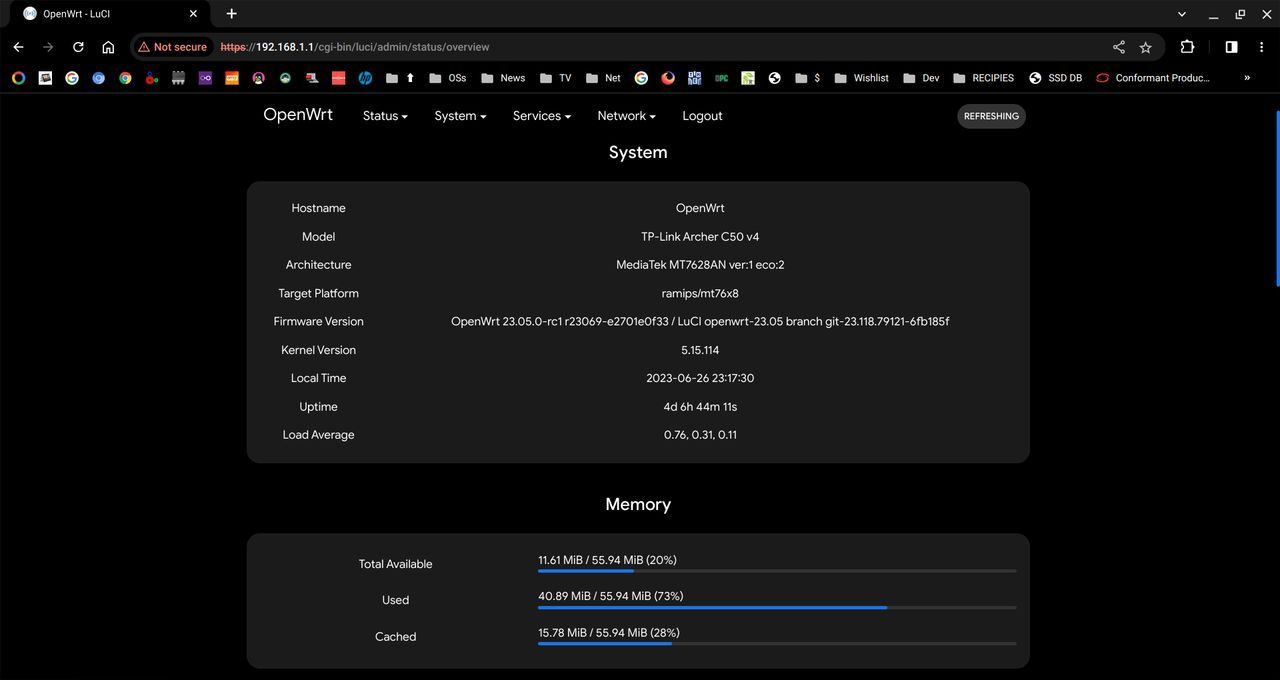This screenshot has height=680, width=1280.
Task: Select the load average 0.76, 0.31, 0.11
Action: pyautogui.click(x=700, y=435)
